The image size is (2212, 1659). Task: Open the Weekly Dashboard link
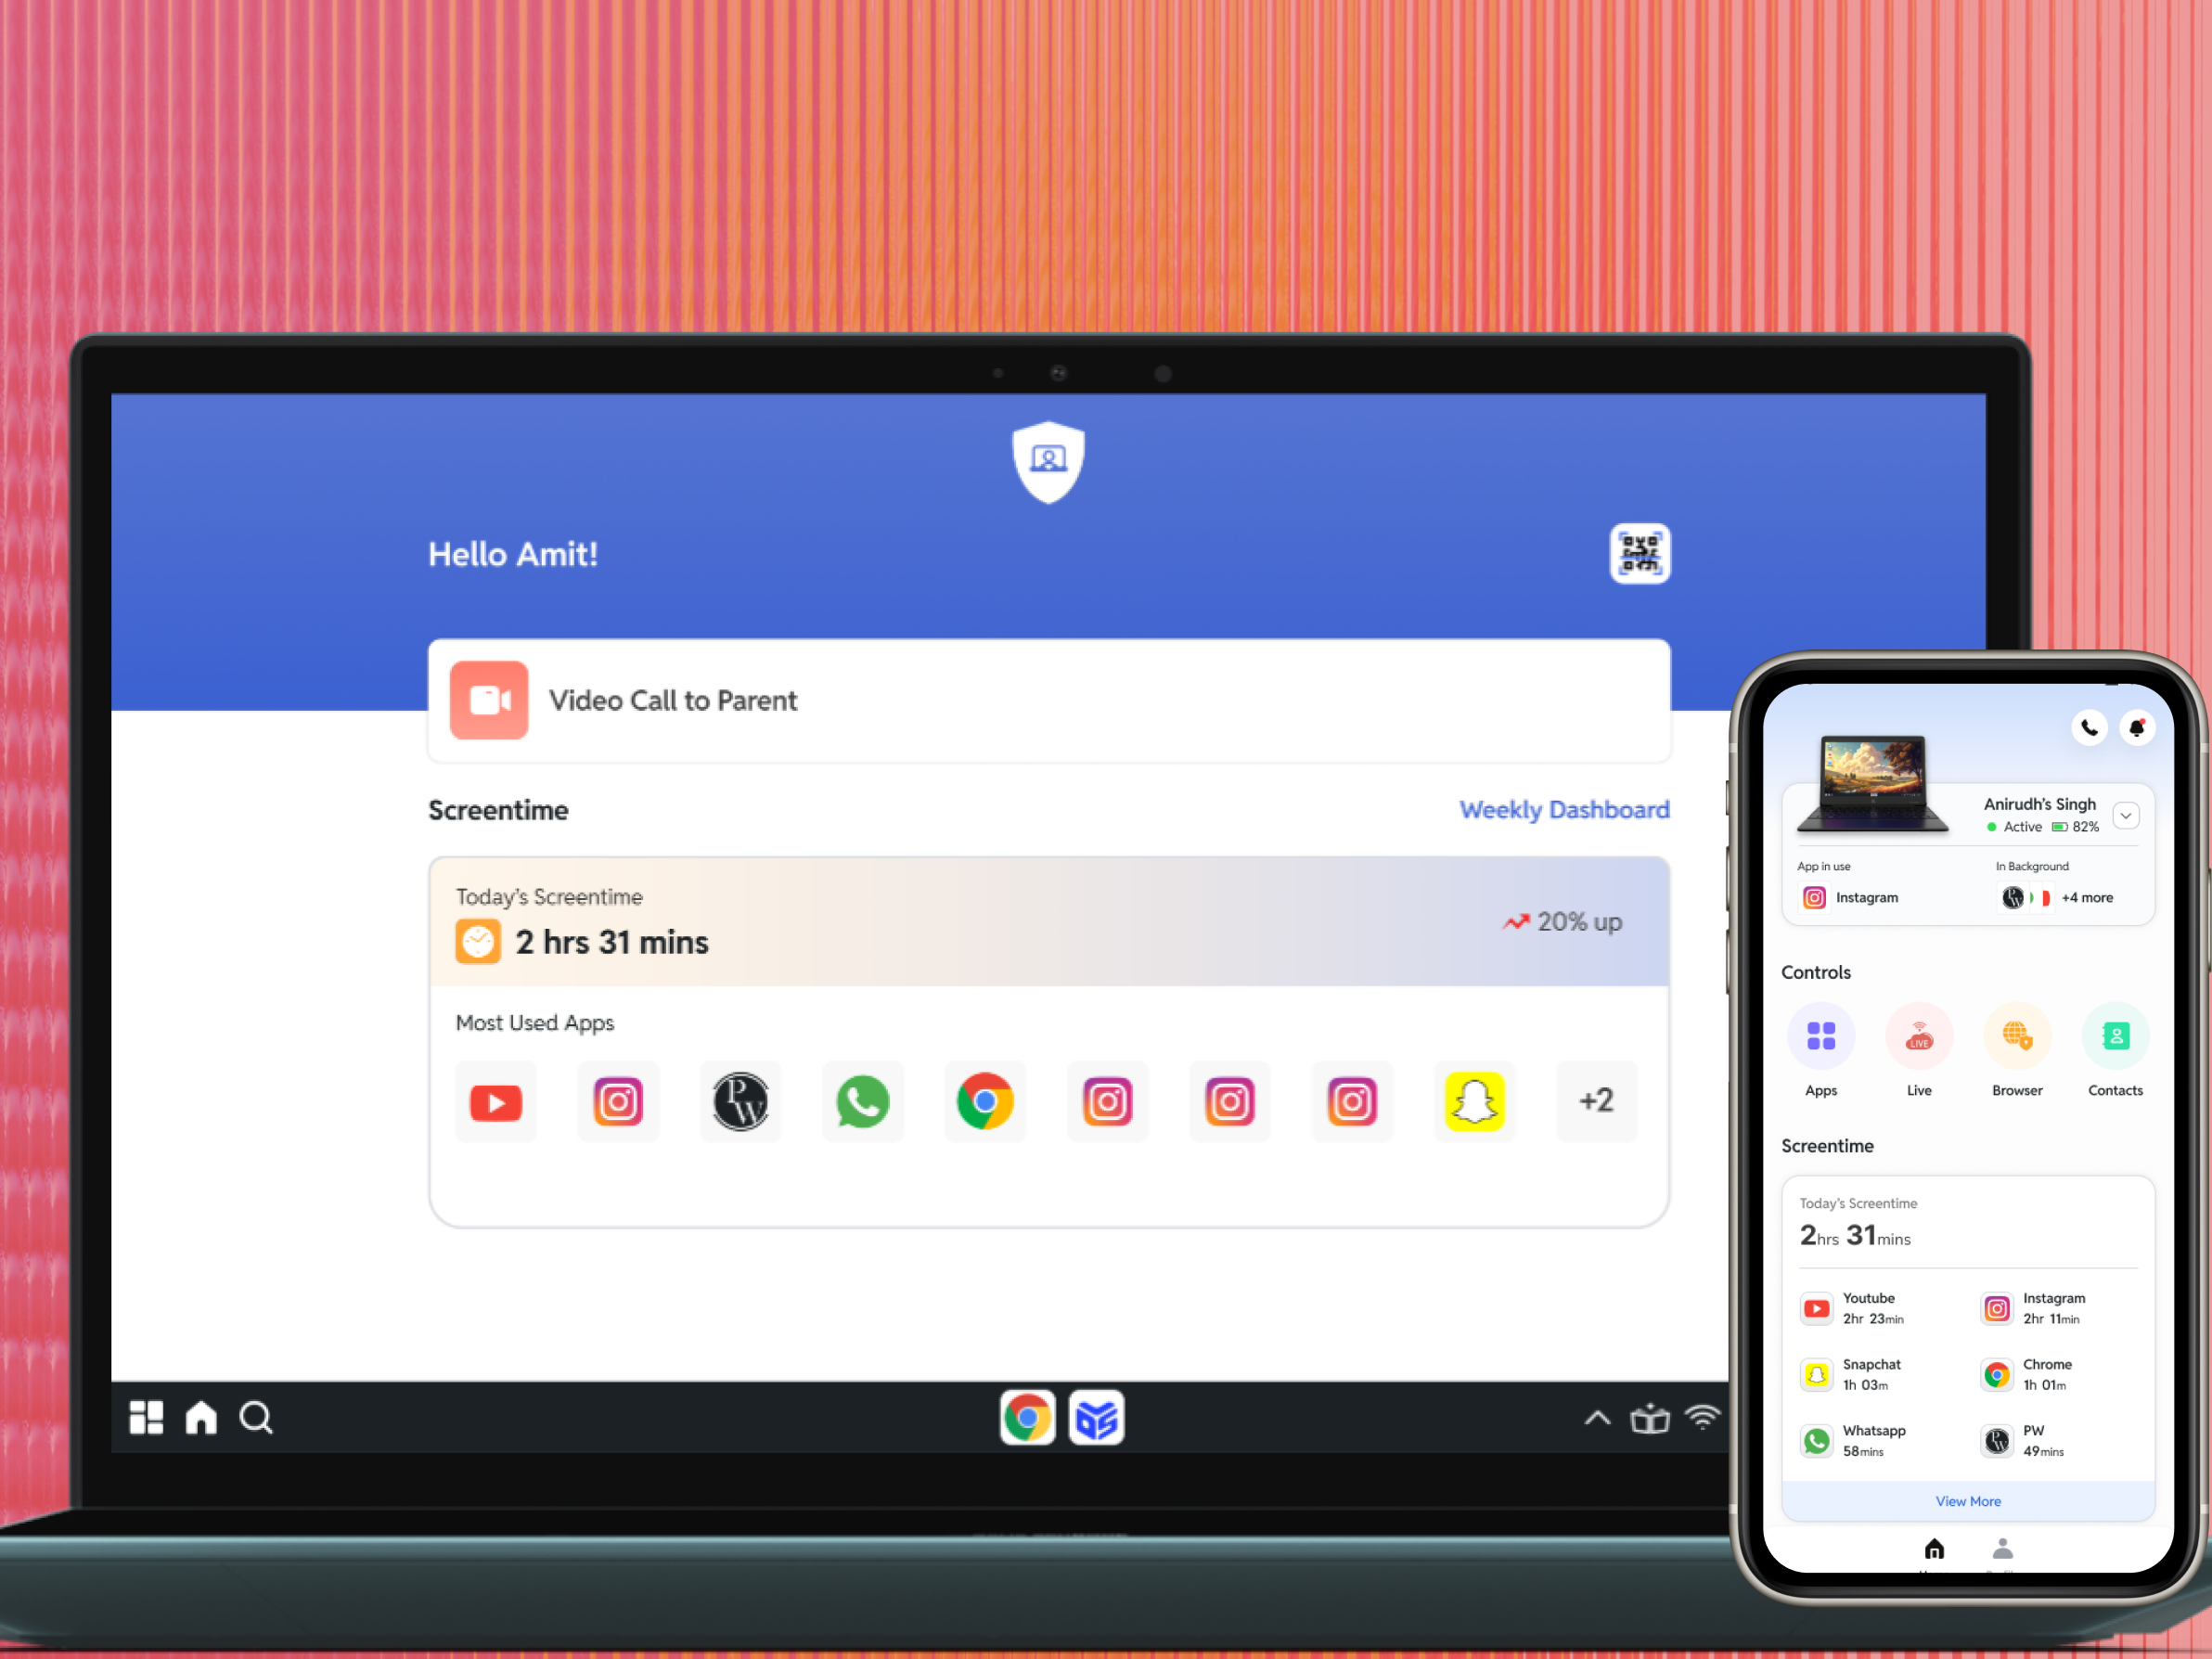(x=1564, y=810)
